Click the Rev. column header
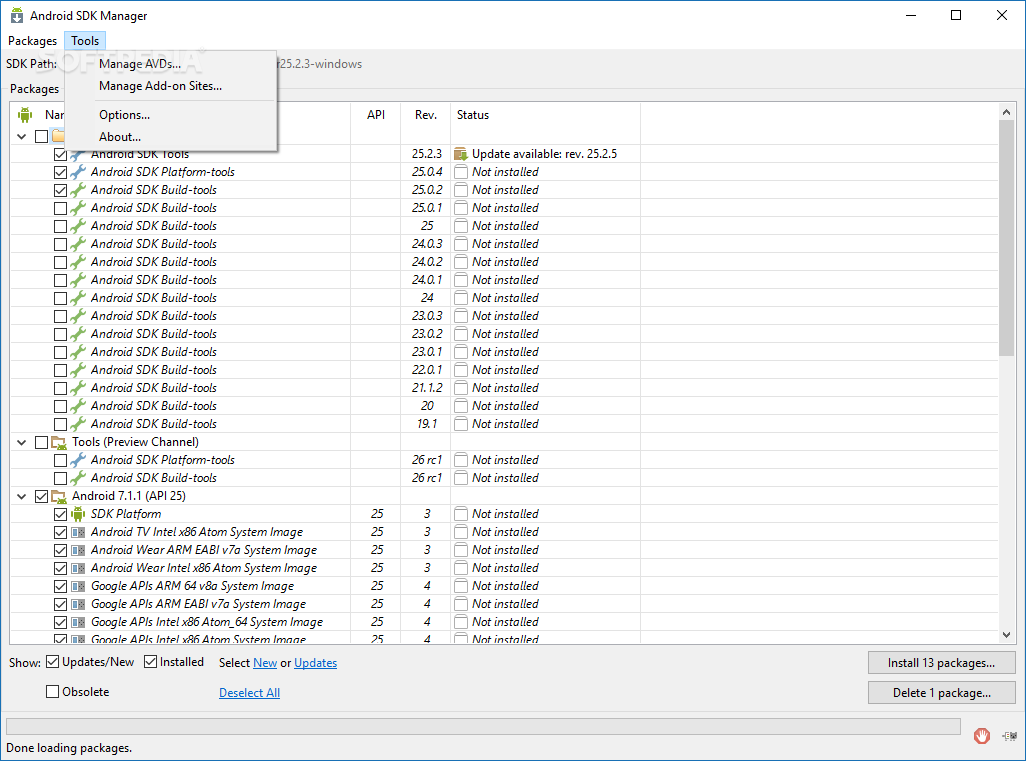The image size is (1026, 761). point(425,115)
